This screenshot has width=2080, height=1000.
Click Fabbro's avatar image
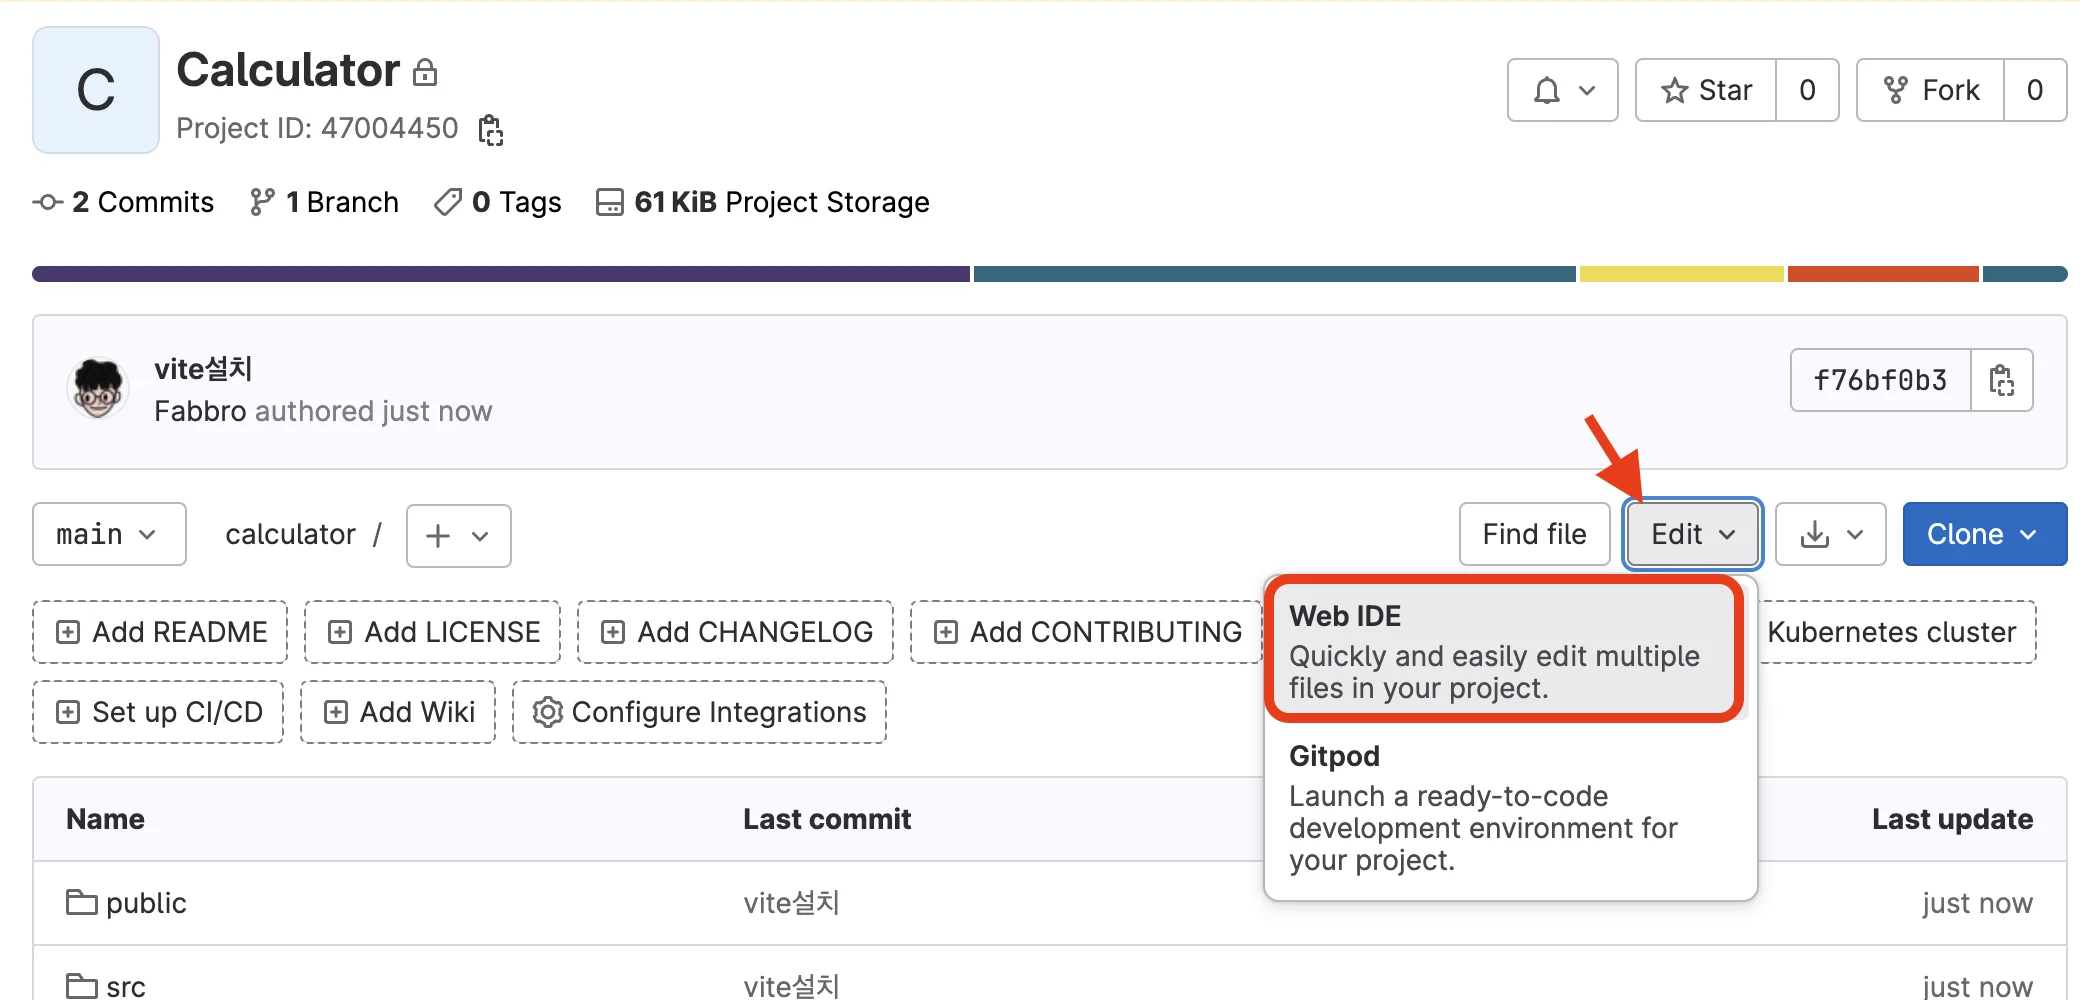tap(98, 388)
